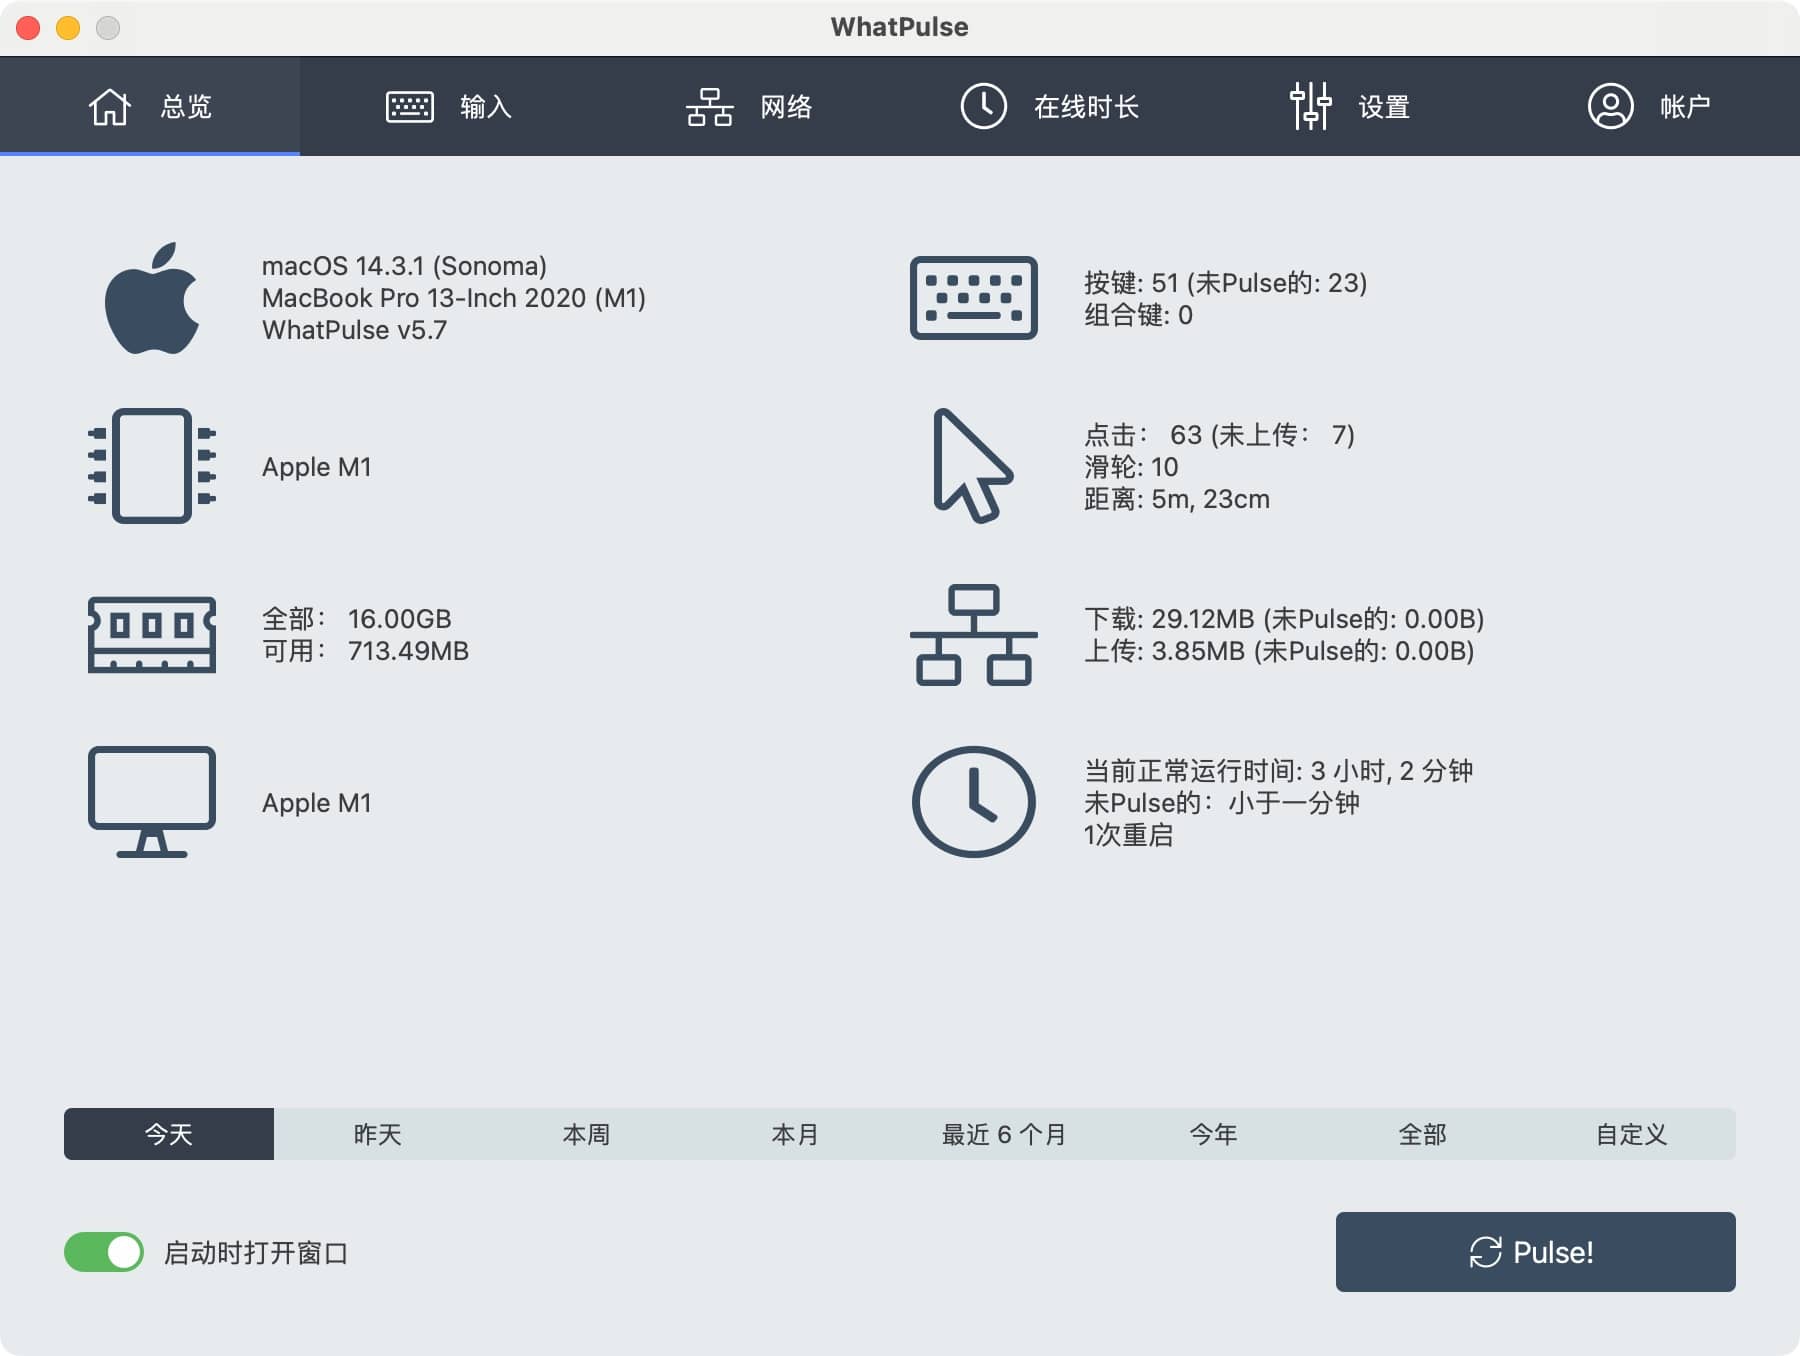This screenshot has width=1800, height=1356.
Task: Close the WhatPulse window with red button
Action: (28, 28)
